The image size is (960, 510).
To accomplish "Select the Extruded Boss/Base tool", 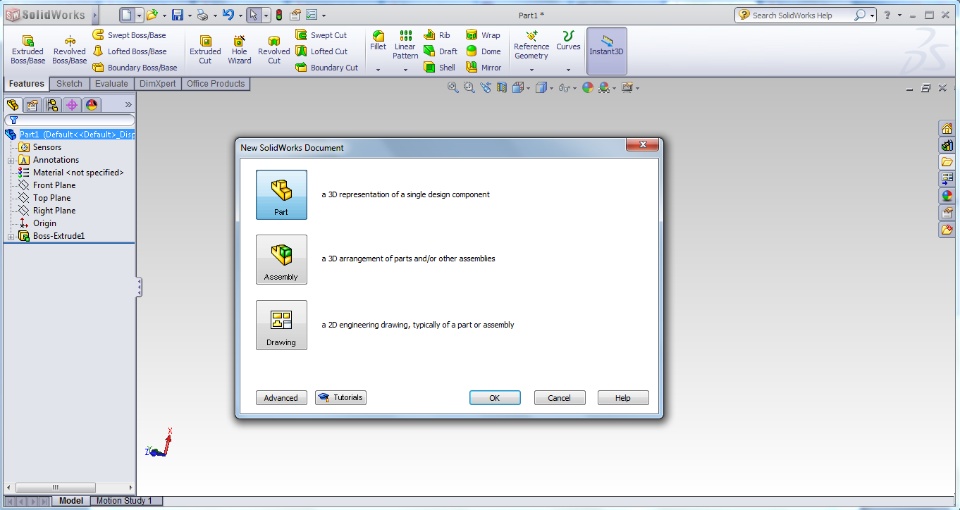I will pyautogui.click(x=28, y=50).
